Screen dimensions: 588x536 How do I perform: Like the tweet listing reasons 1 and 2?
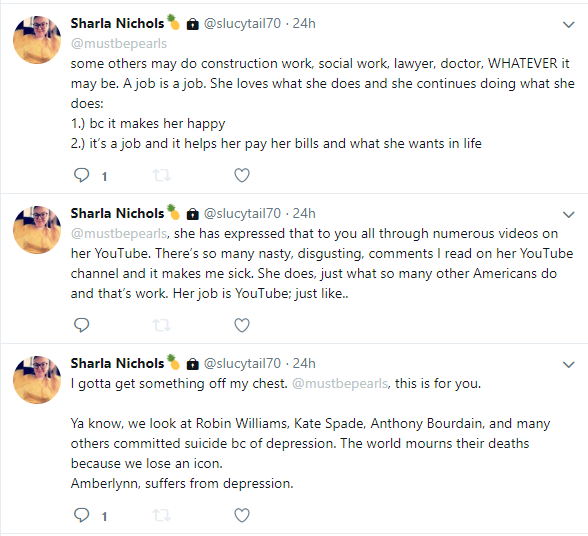(242, 175)
